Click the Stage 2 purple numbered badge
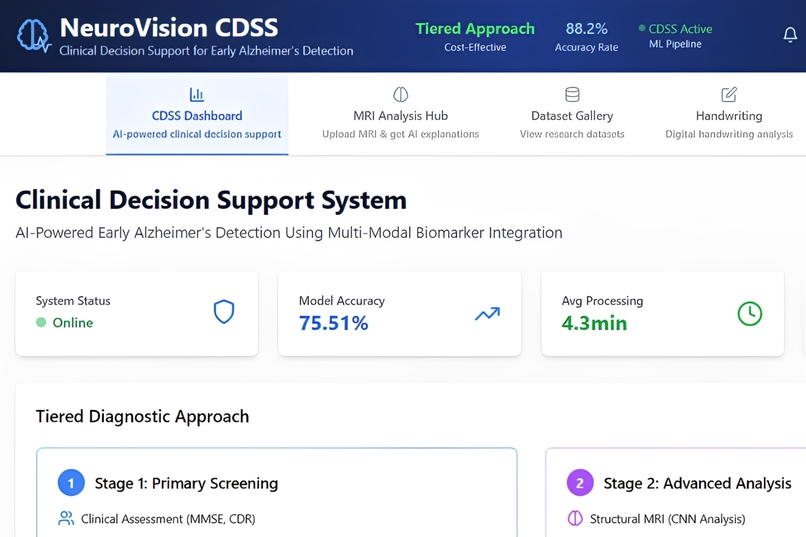The image size is (806, 537). point(580,483)
